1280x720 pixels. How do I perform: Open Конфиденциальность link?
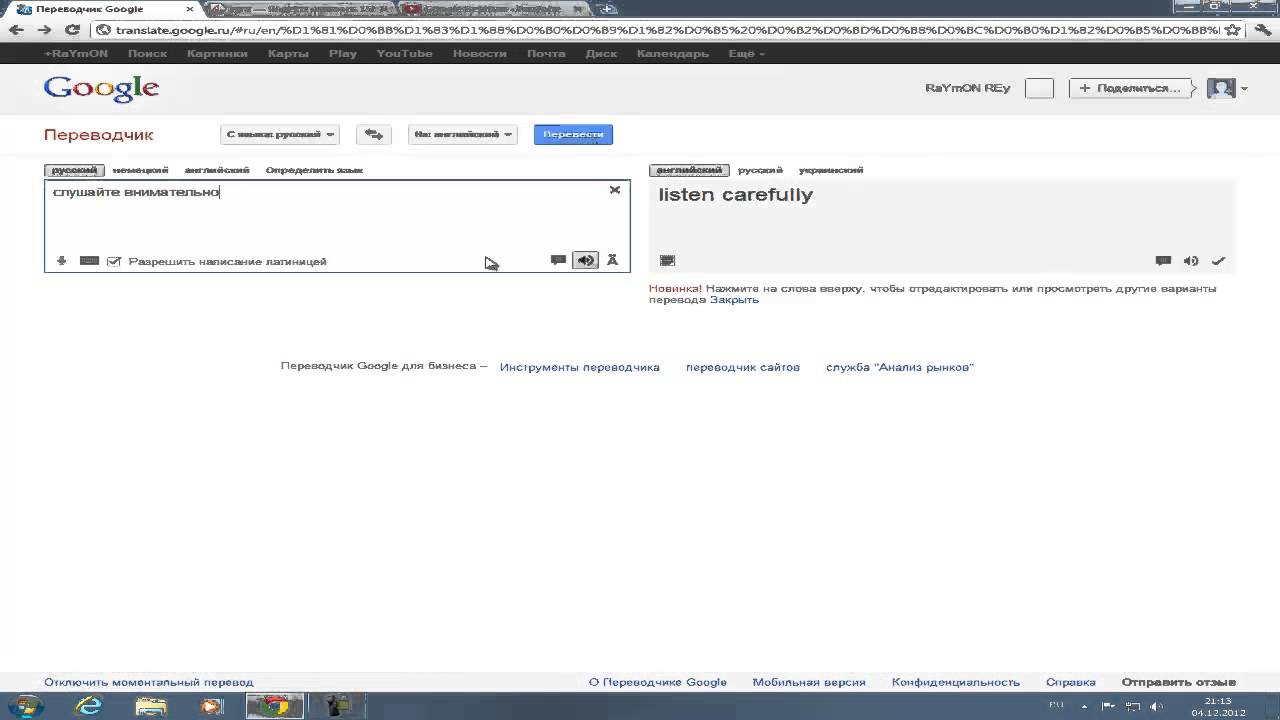956,682
